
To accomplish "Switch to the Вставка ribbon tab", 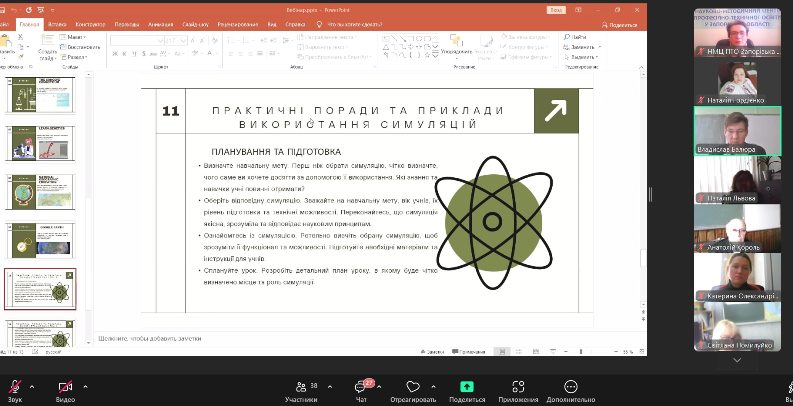I will pyautogui.click(x=57, y=24).
